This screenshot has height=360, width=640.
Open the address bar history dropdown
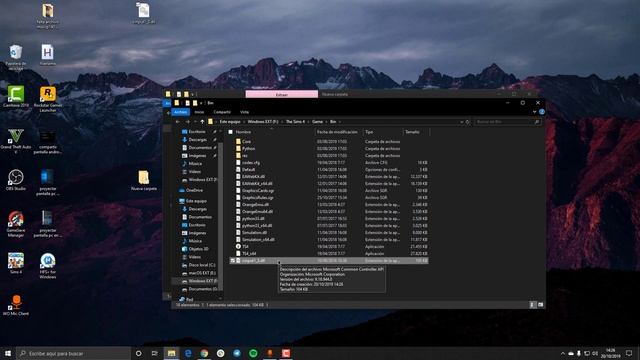point(462,122)
